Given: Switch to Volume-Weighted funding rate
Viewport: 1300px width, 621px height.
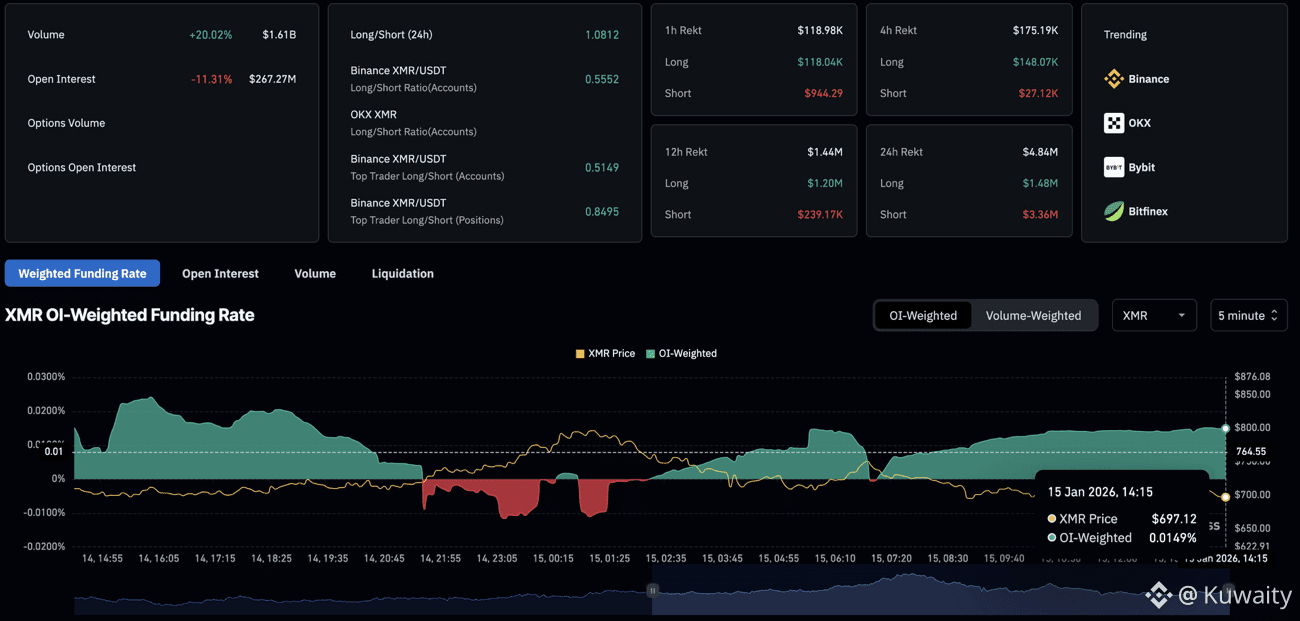Looking at the screenshot, I should click(x=1033, y=315).
